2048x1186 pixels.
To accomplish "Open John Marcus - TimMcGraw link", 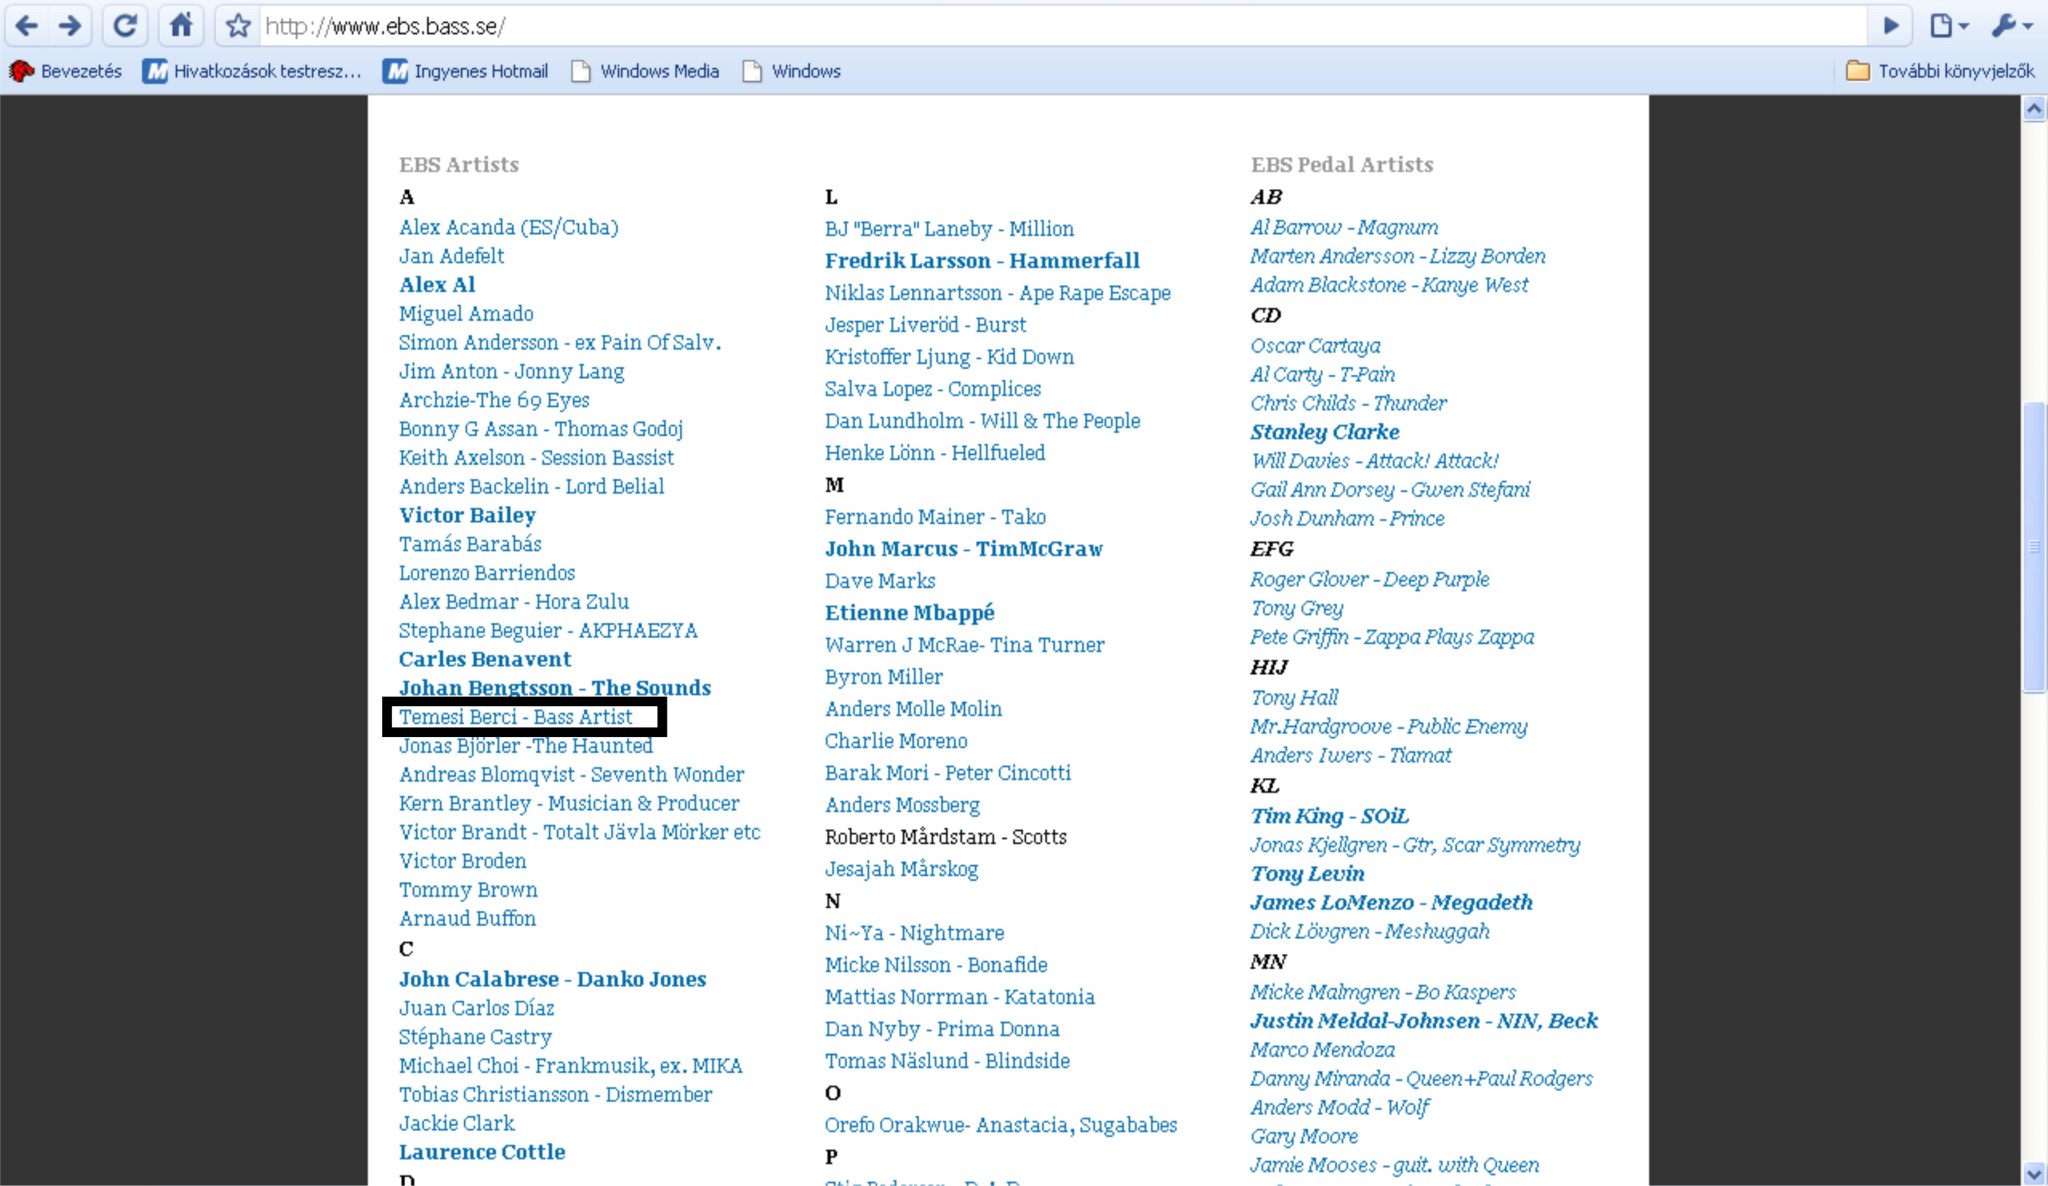I will pos(964,549).
